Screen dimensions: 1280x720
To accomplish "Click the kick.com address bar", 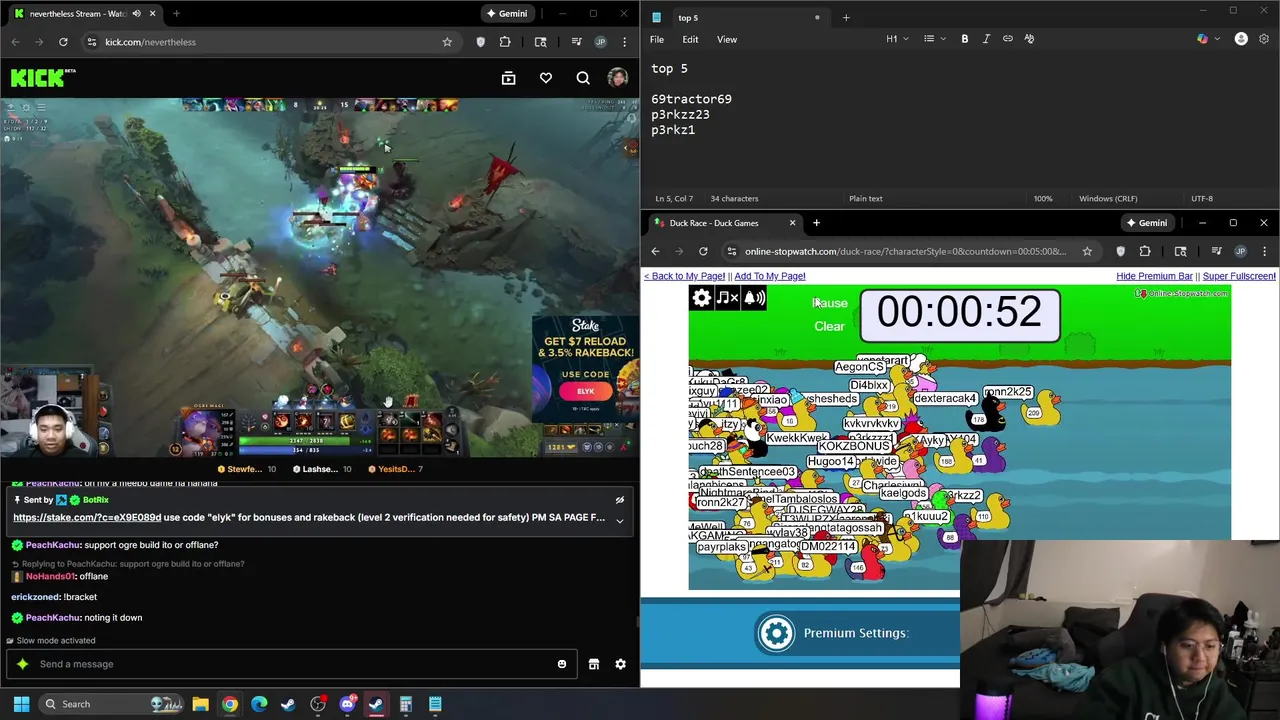I will (x=262, y=42).
